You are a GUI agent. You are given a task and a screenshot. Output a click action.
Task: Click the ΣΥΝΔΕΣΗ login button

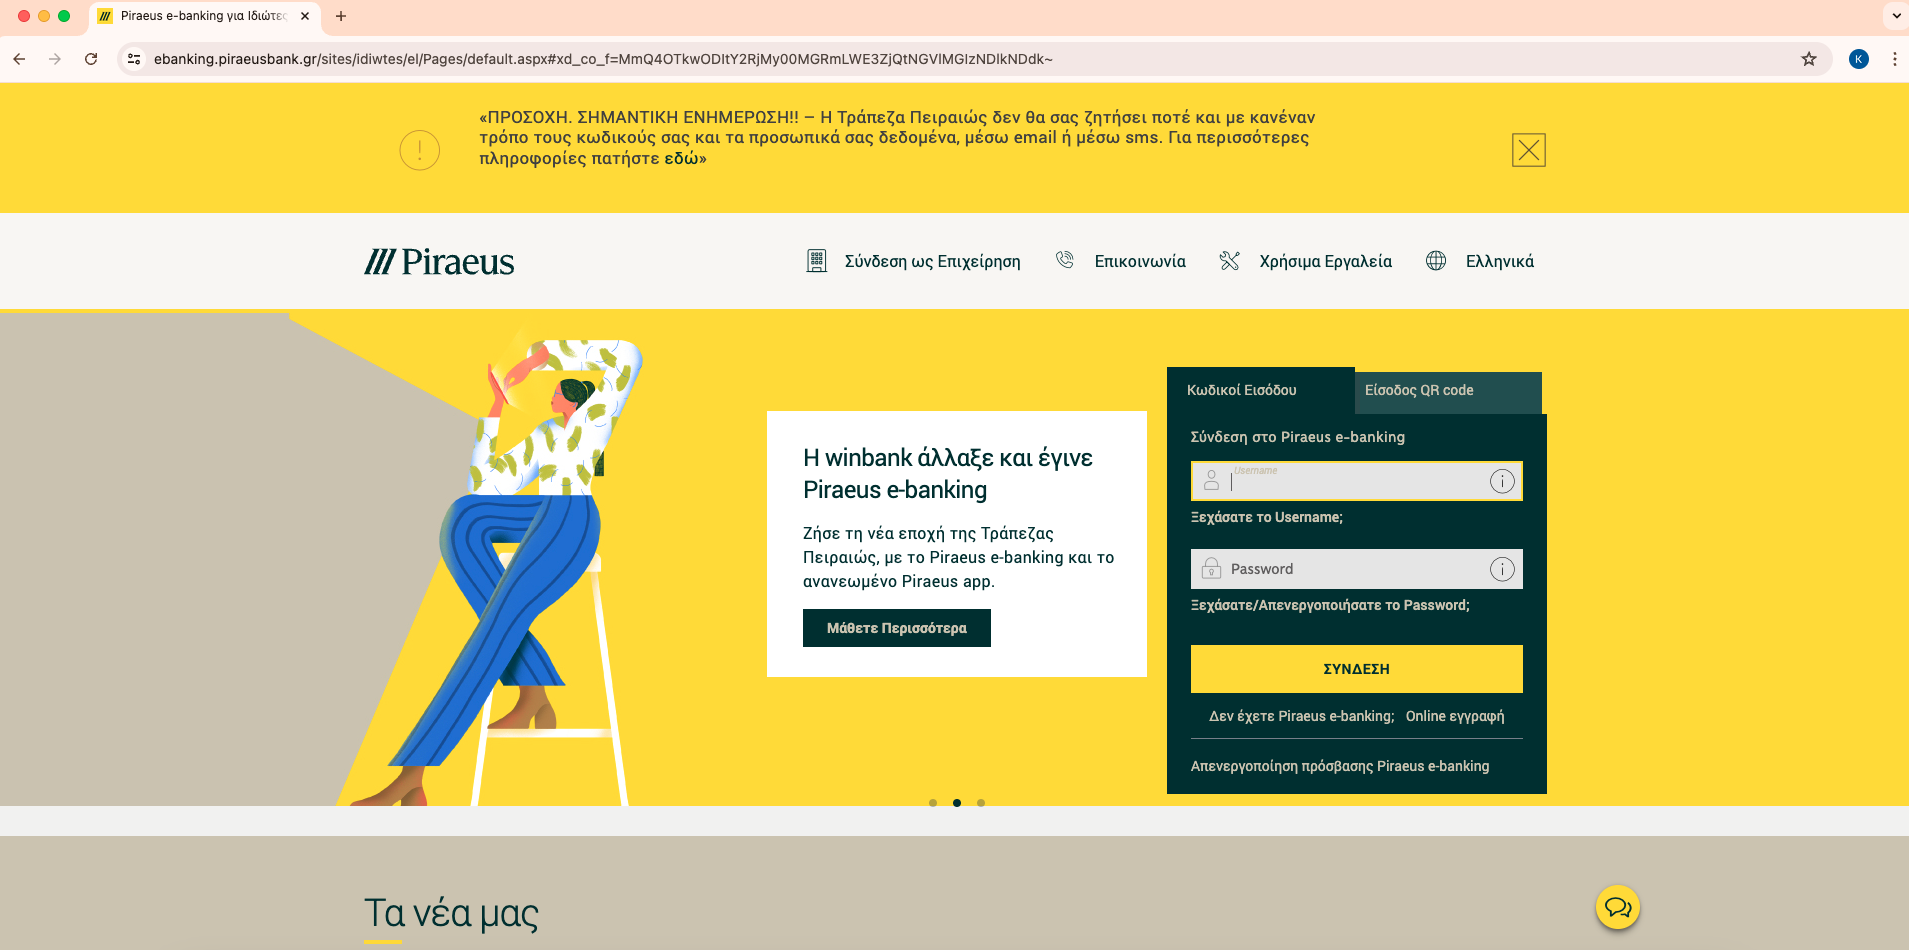click(1356, 669)
